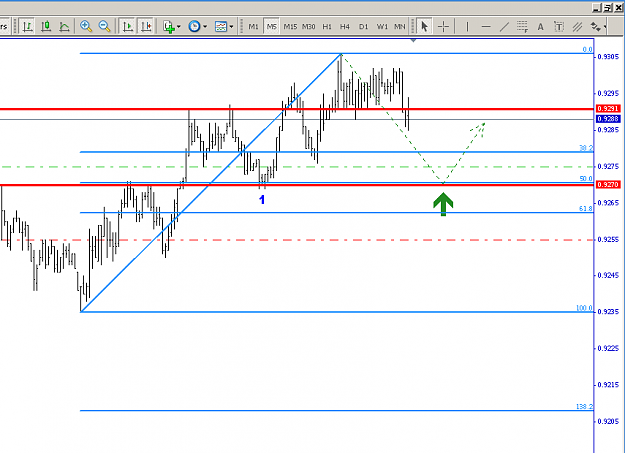
Task: Select the H4 timeframe
Action: (x=345, y=26)
